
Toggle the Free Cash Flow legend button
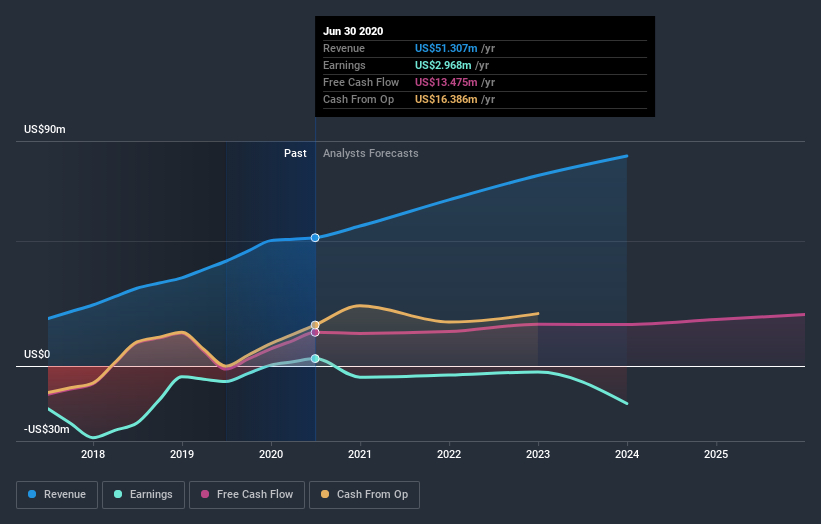[x=247, y=495]
